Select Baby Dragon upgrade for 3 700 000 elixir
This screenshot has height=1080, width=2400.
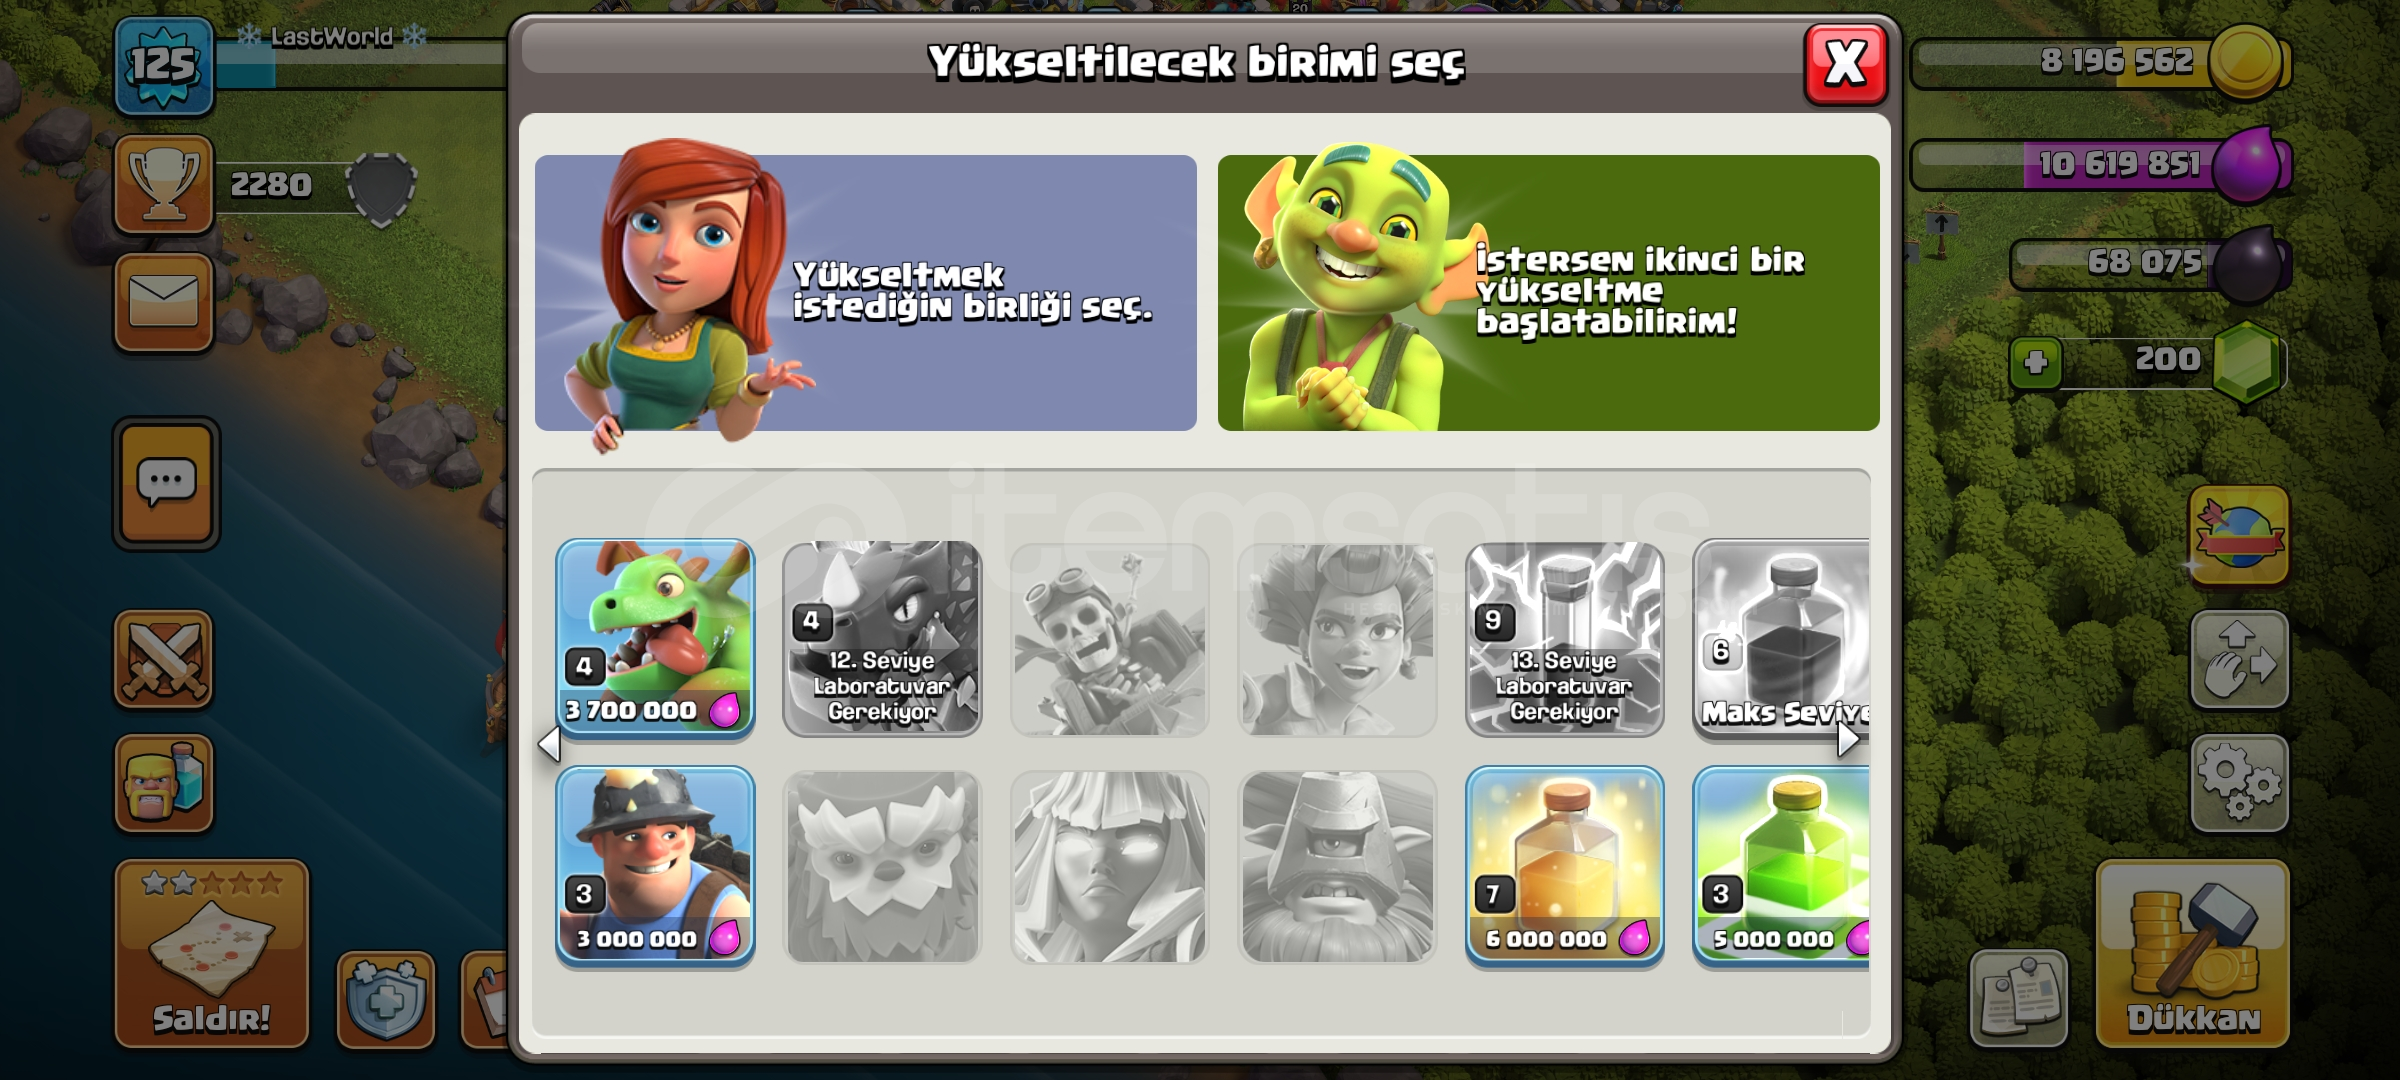pyautogui.click(x=655, y=637)
